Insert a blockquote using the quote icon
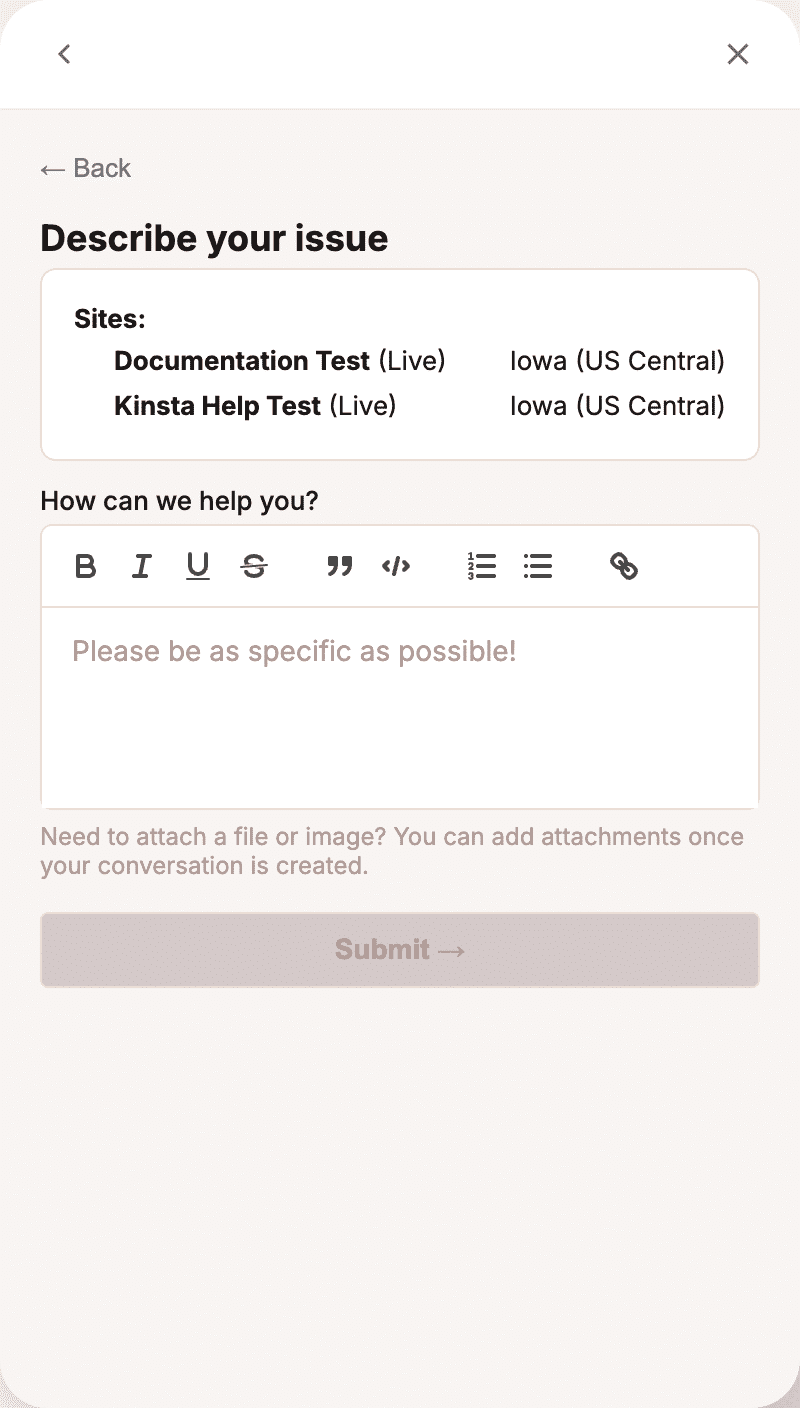 click(x=340, y=567)
